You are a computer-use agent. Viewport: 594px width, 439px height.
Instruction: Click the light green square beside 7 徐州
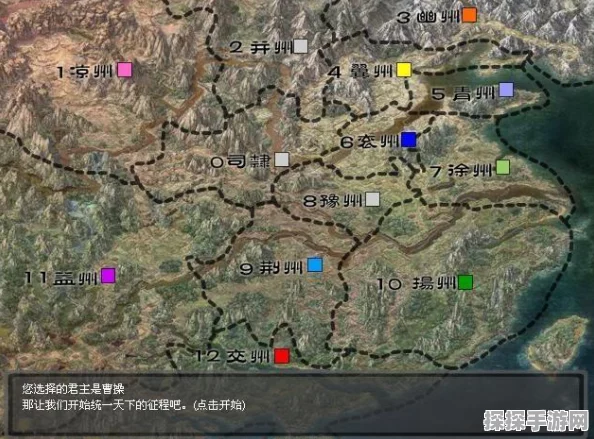coord(503,167)
